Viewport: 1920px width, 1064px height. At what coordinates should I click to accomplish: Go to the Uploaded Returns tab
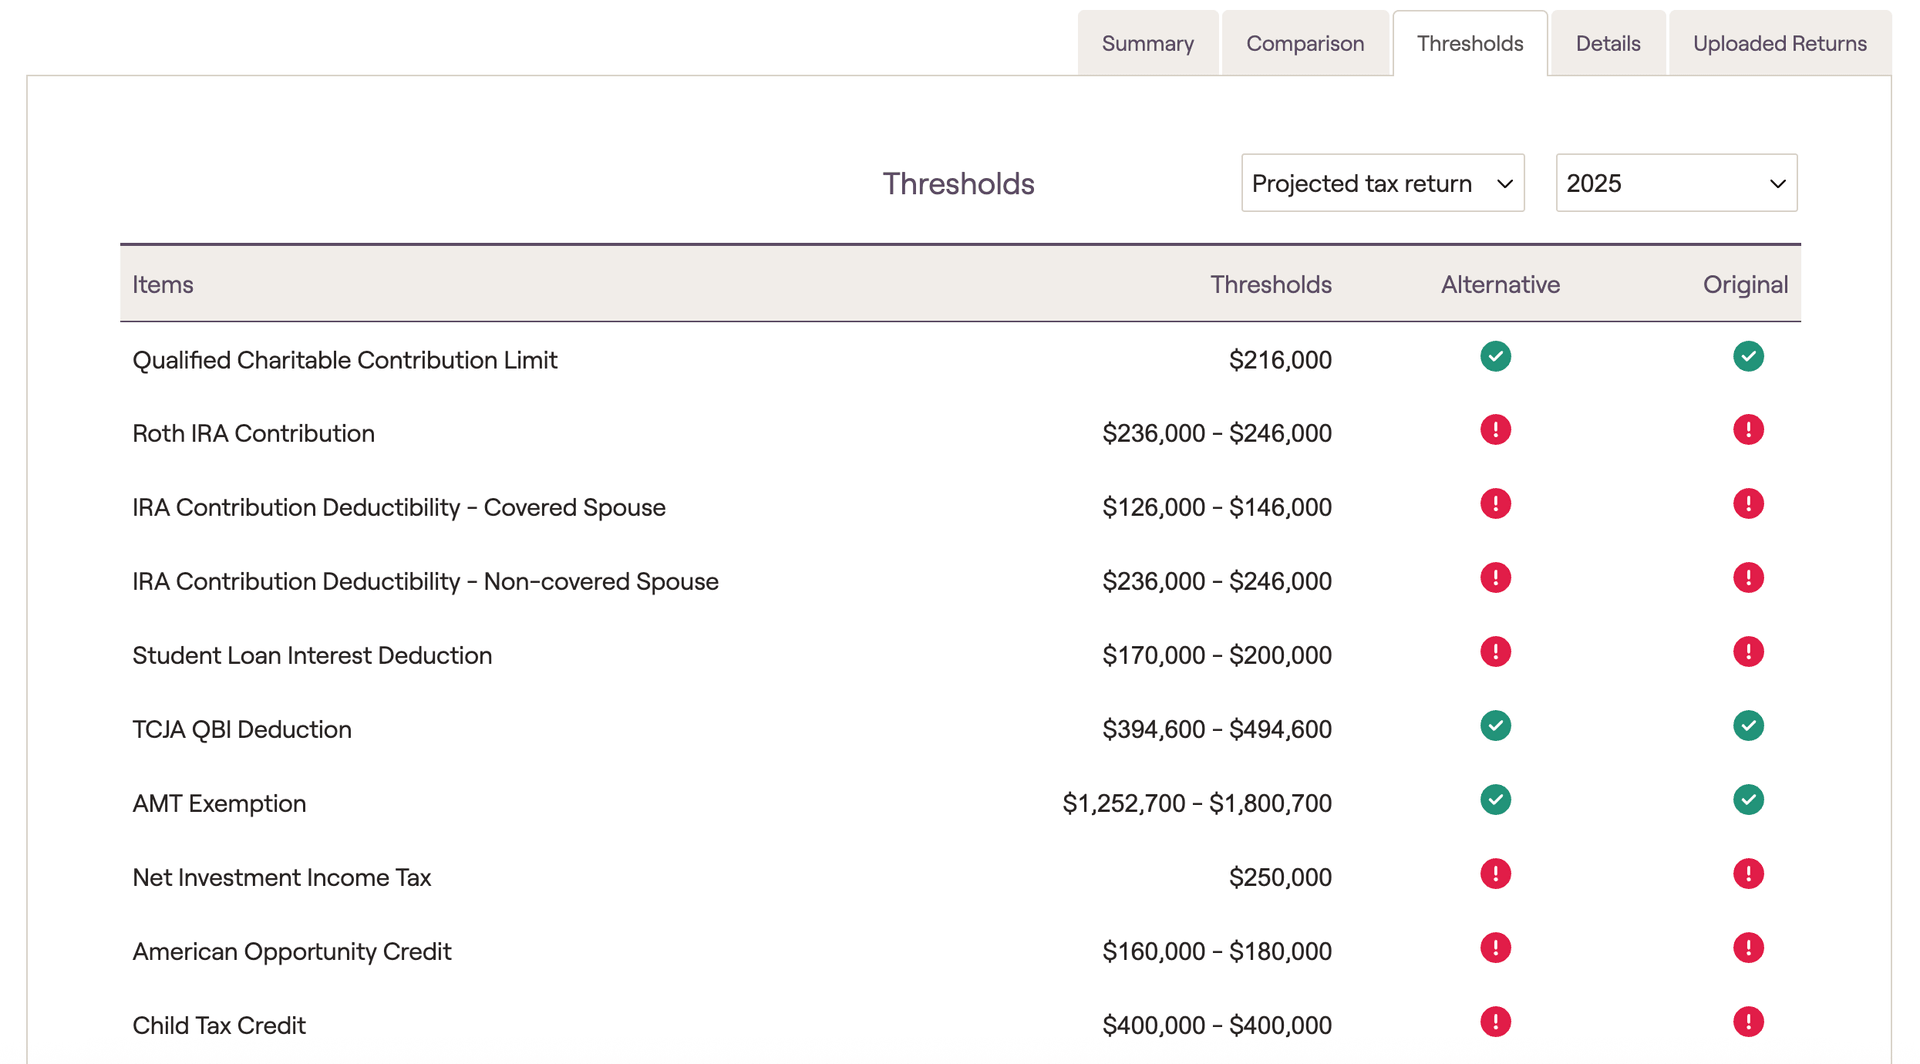(1779, 44)
